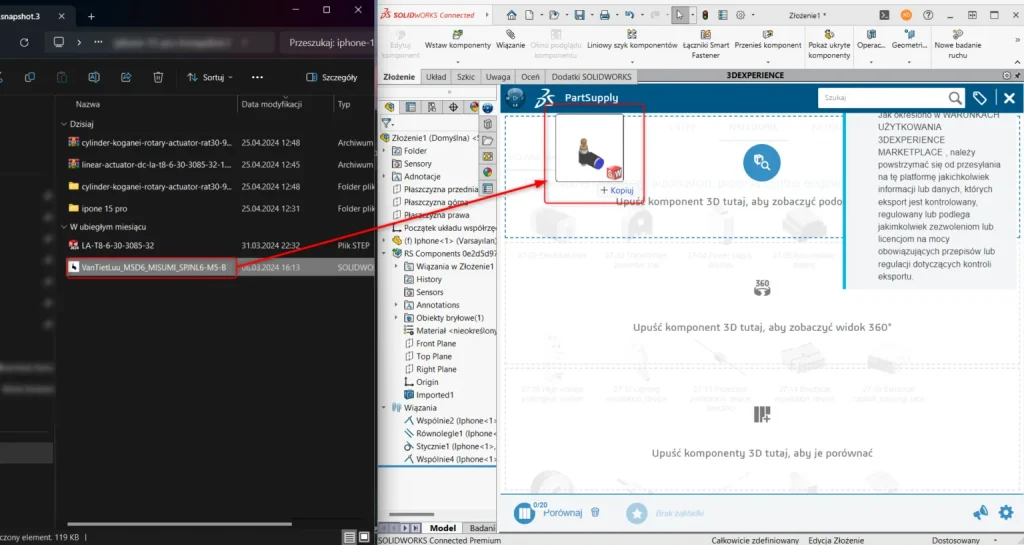This screenshot has width=1024, height=545.
Task: Collapse the Dzisiaj group in Explorer
Action: pos(64,123)
